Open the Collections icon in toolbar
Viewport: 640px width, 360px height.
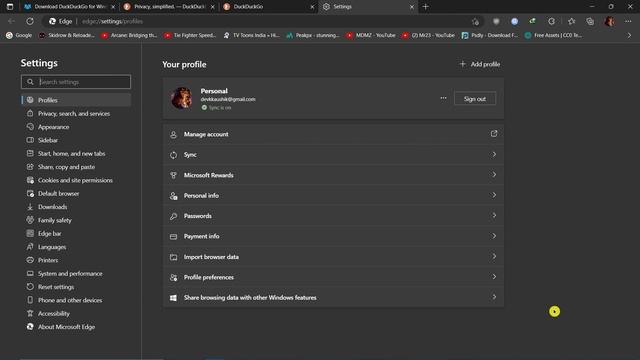coord(590,21)
